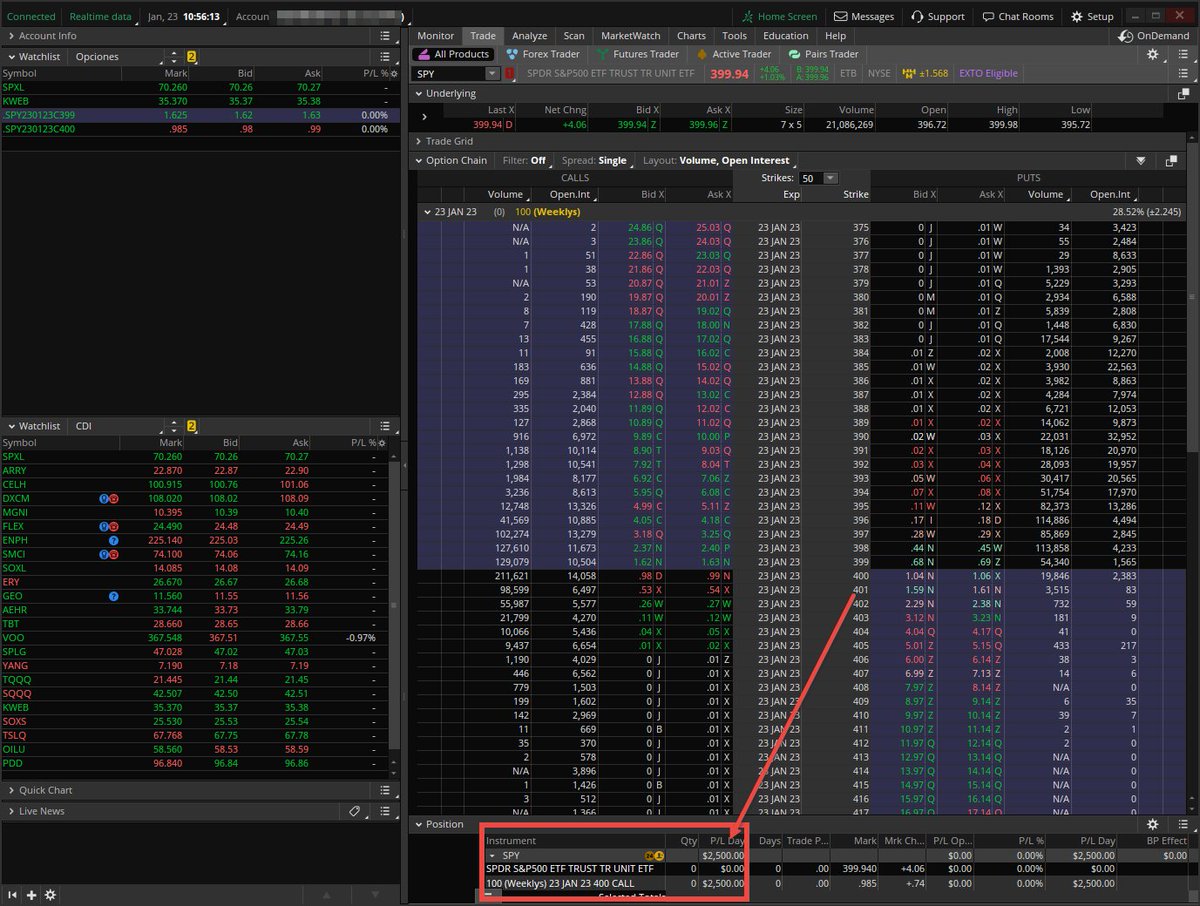The image size is (1200, 906).
Task: Switch to the Scan tab
Action: [574, 36]
